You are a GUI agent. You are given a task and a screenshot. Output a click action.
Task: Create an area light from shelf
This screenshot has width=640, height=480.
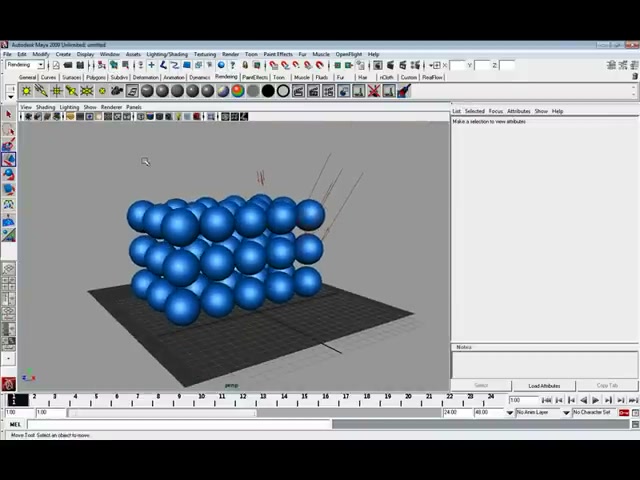coord(87,91)
